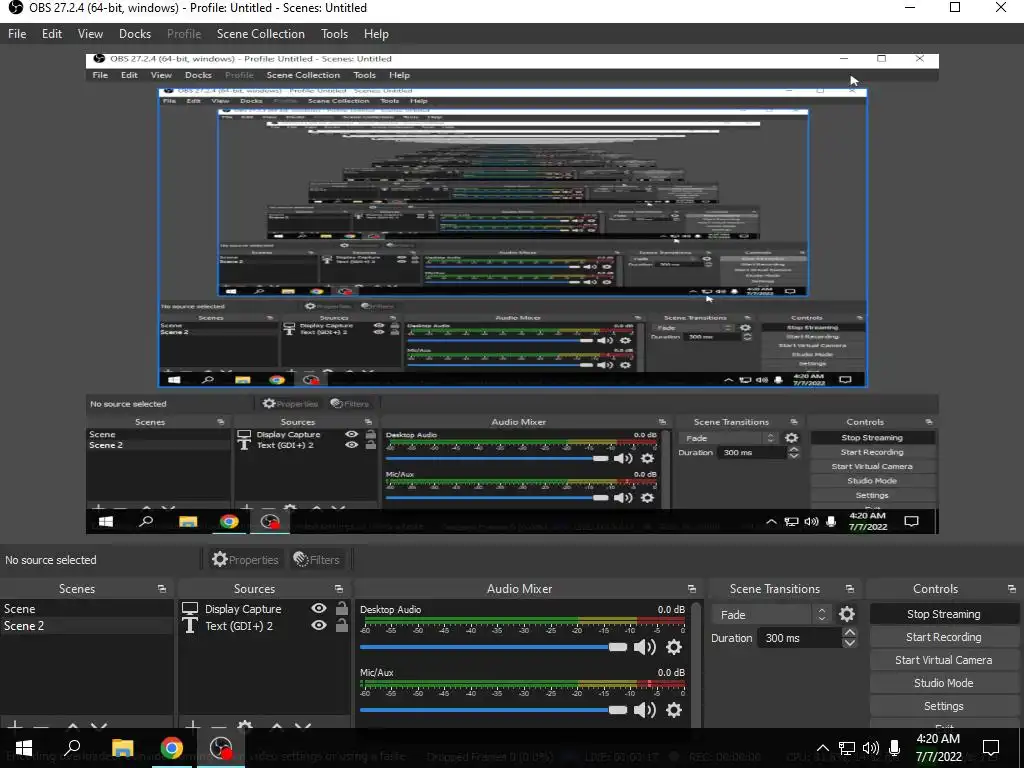This screenshot has height=768, width=1024.
Task: Open Windows taskbar search
Action: point(72,748)
